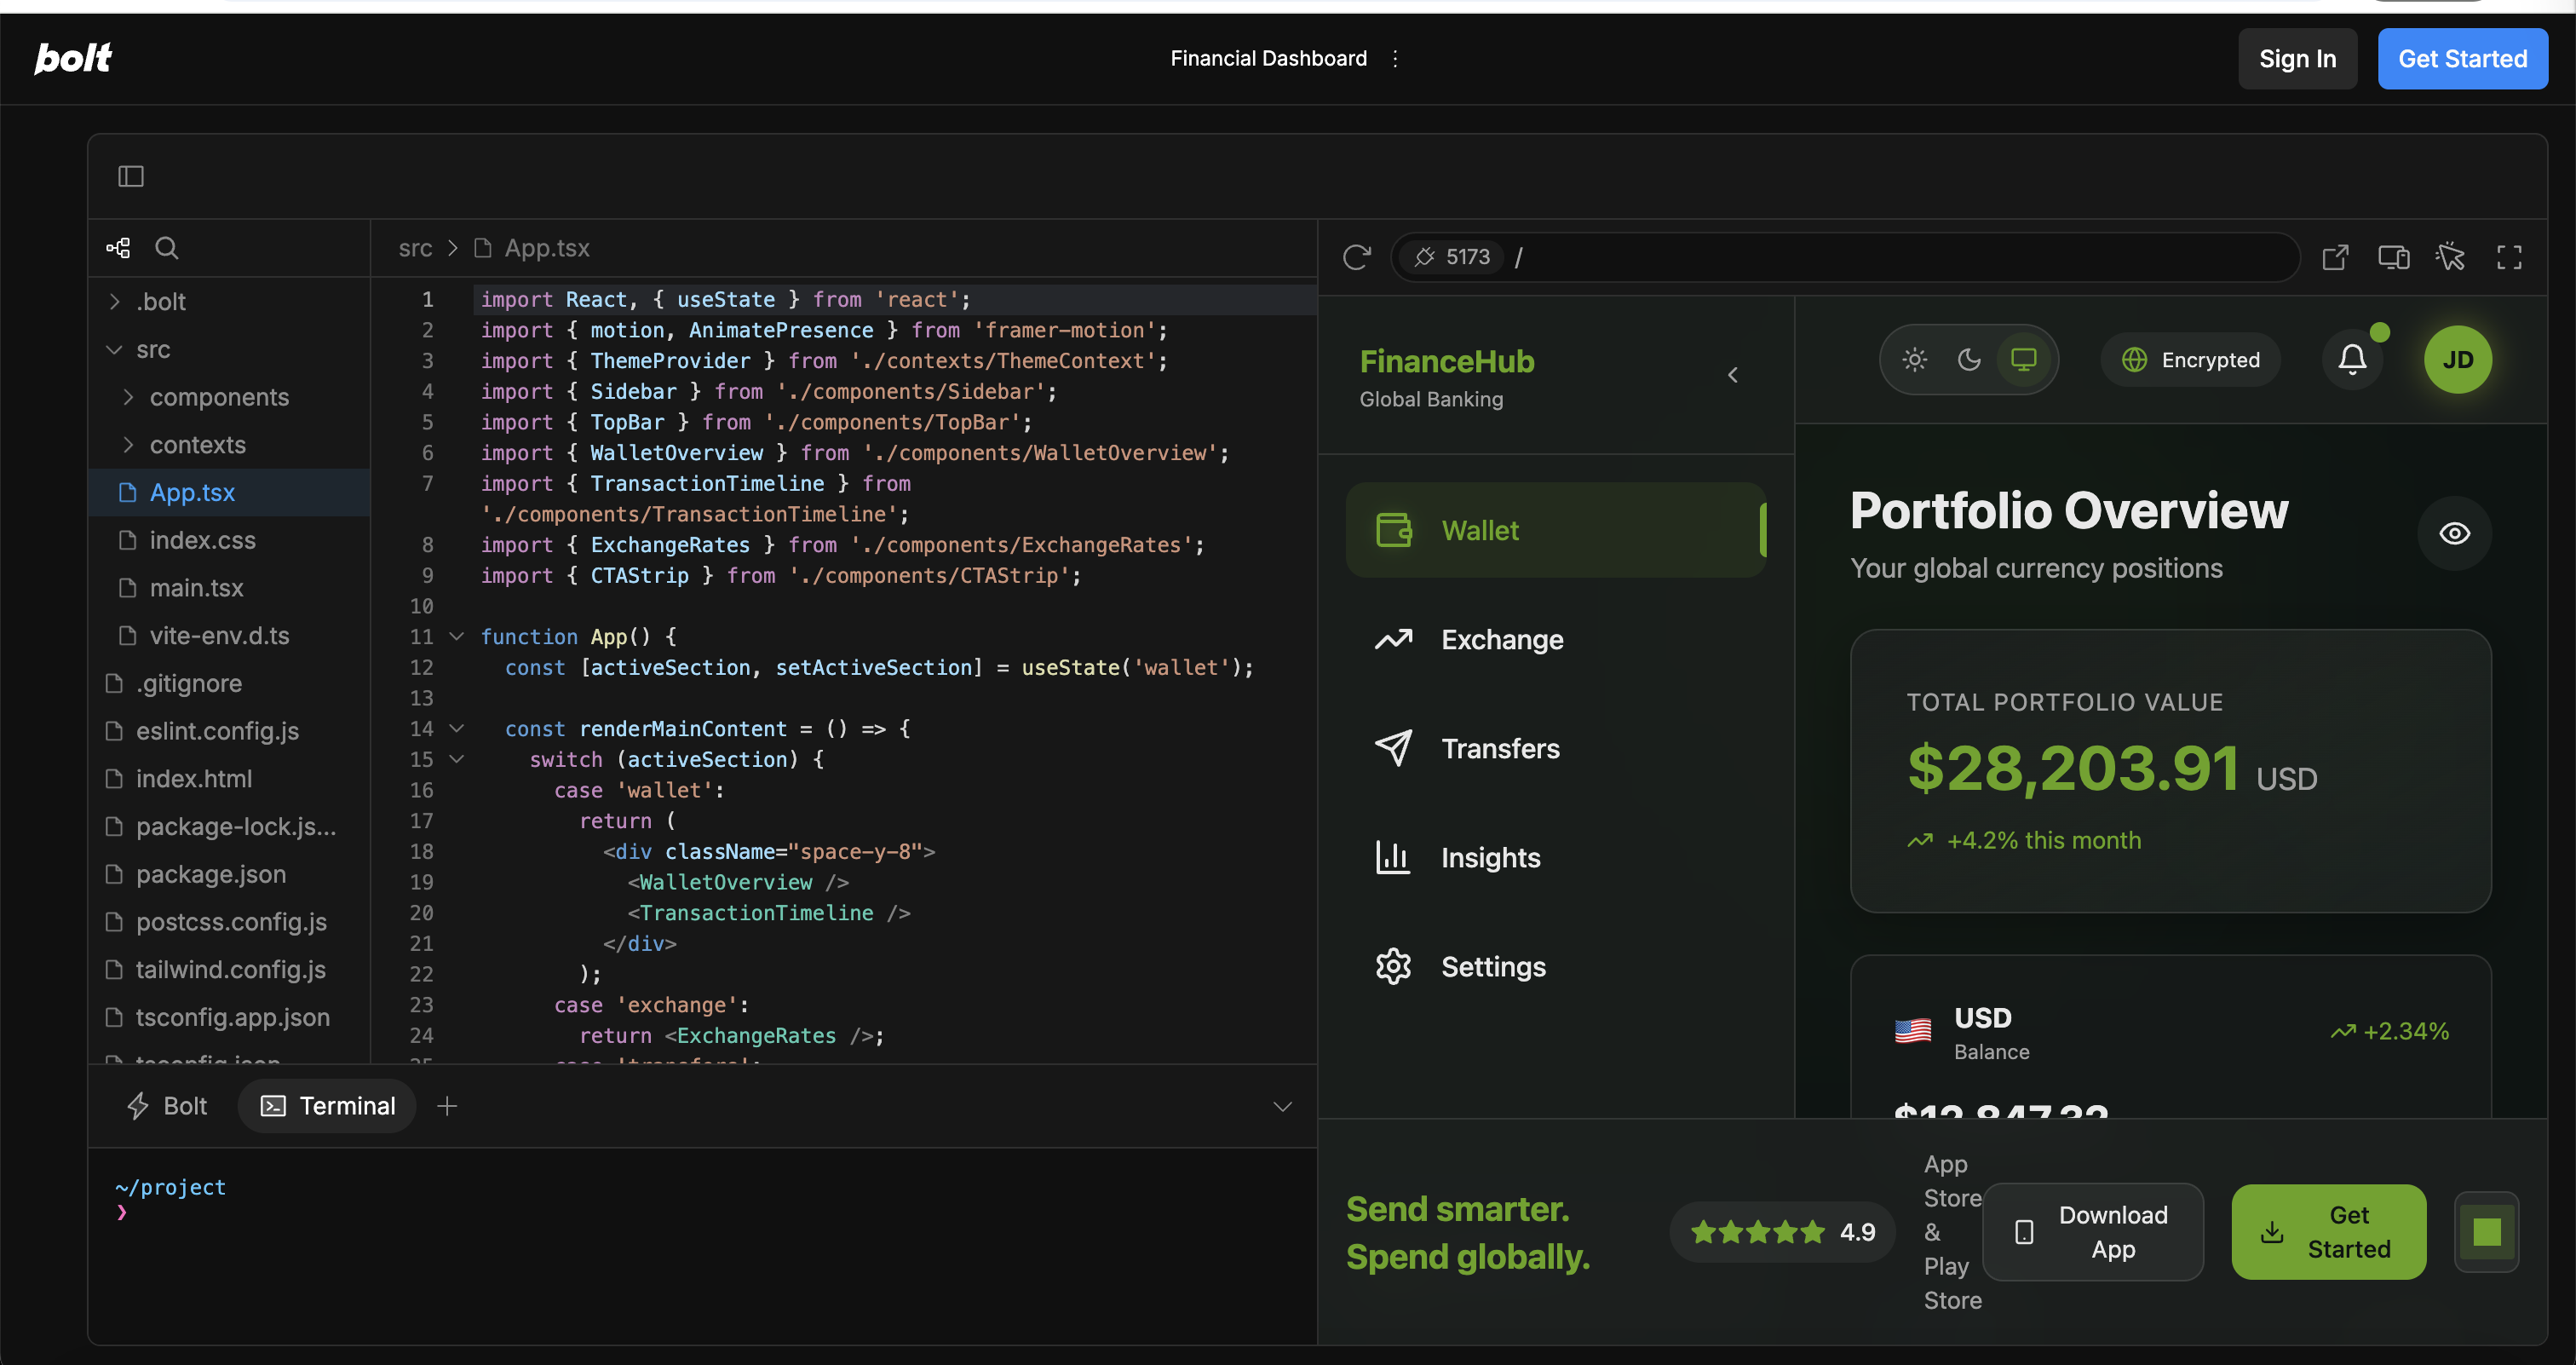The height and width of the screenshot is (1365, 2576).
Task: Open notifications bell in FinanceHub
Action: coord(2352,359)
